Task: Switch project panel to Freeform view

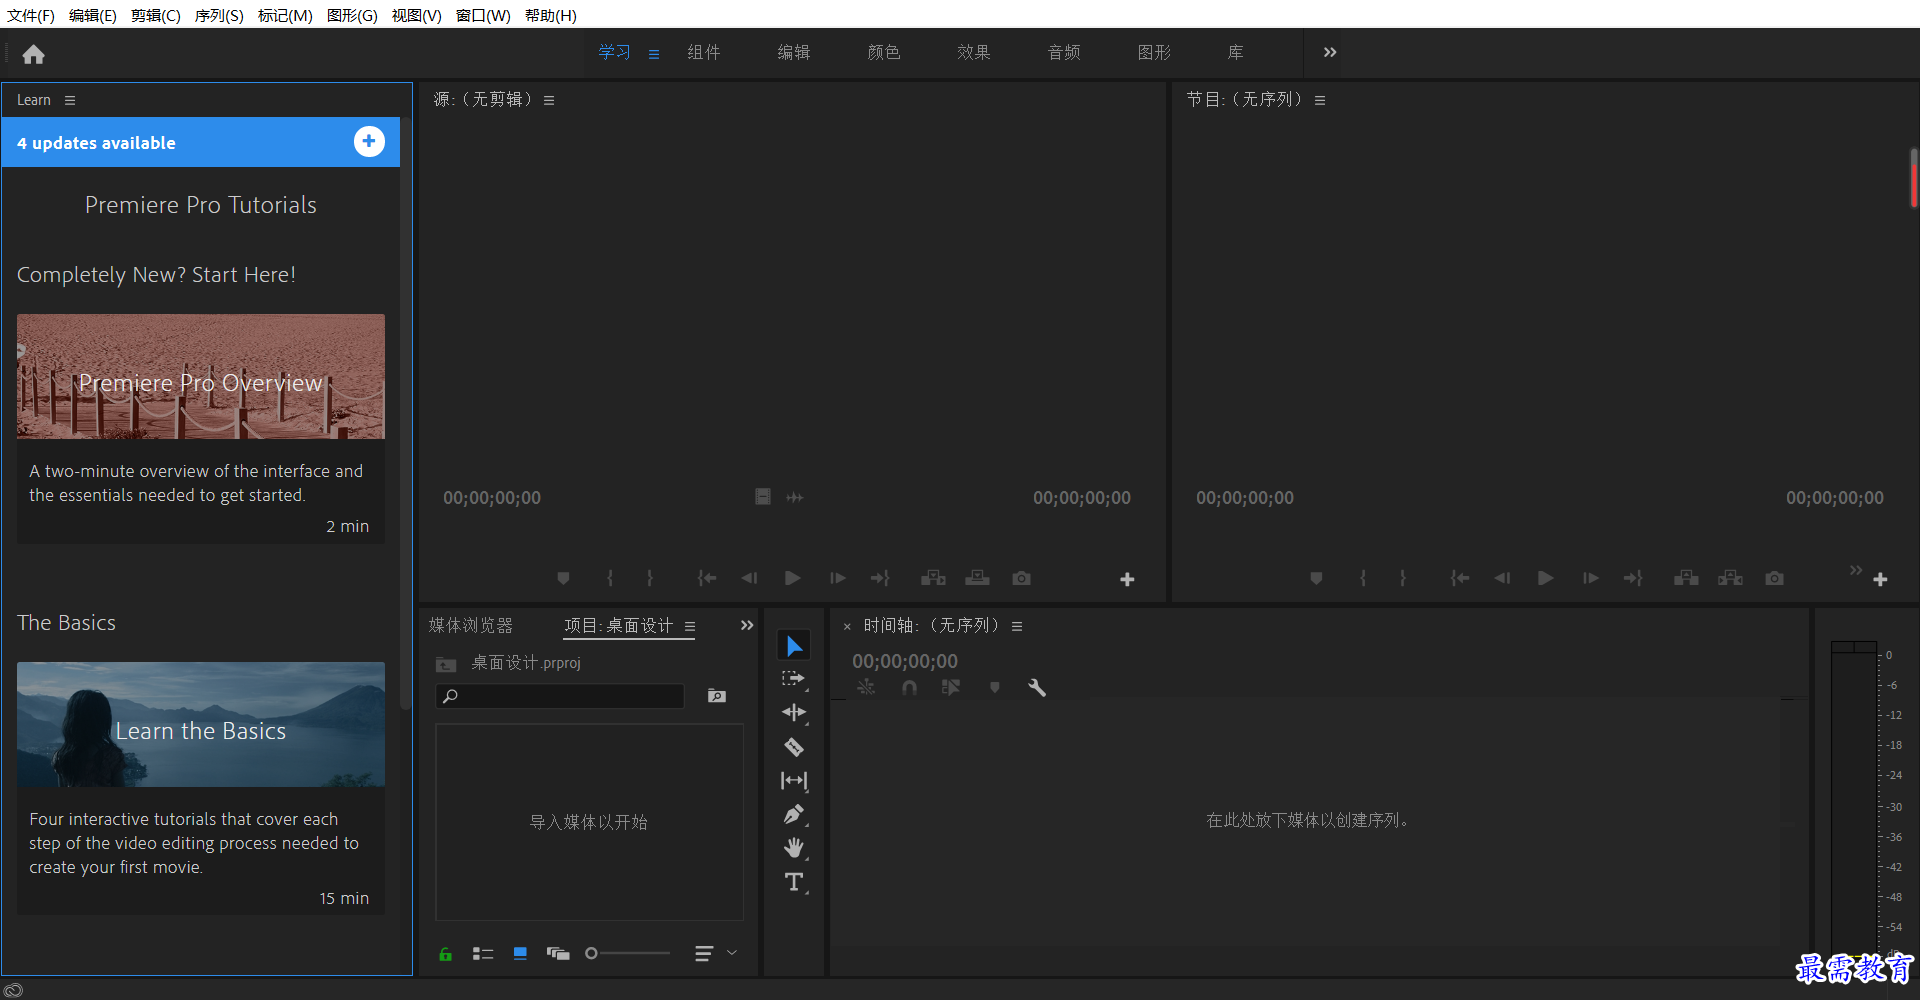Action: pyautogui.click(x=558, y=954)
